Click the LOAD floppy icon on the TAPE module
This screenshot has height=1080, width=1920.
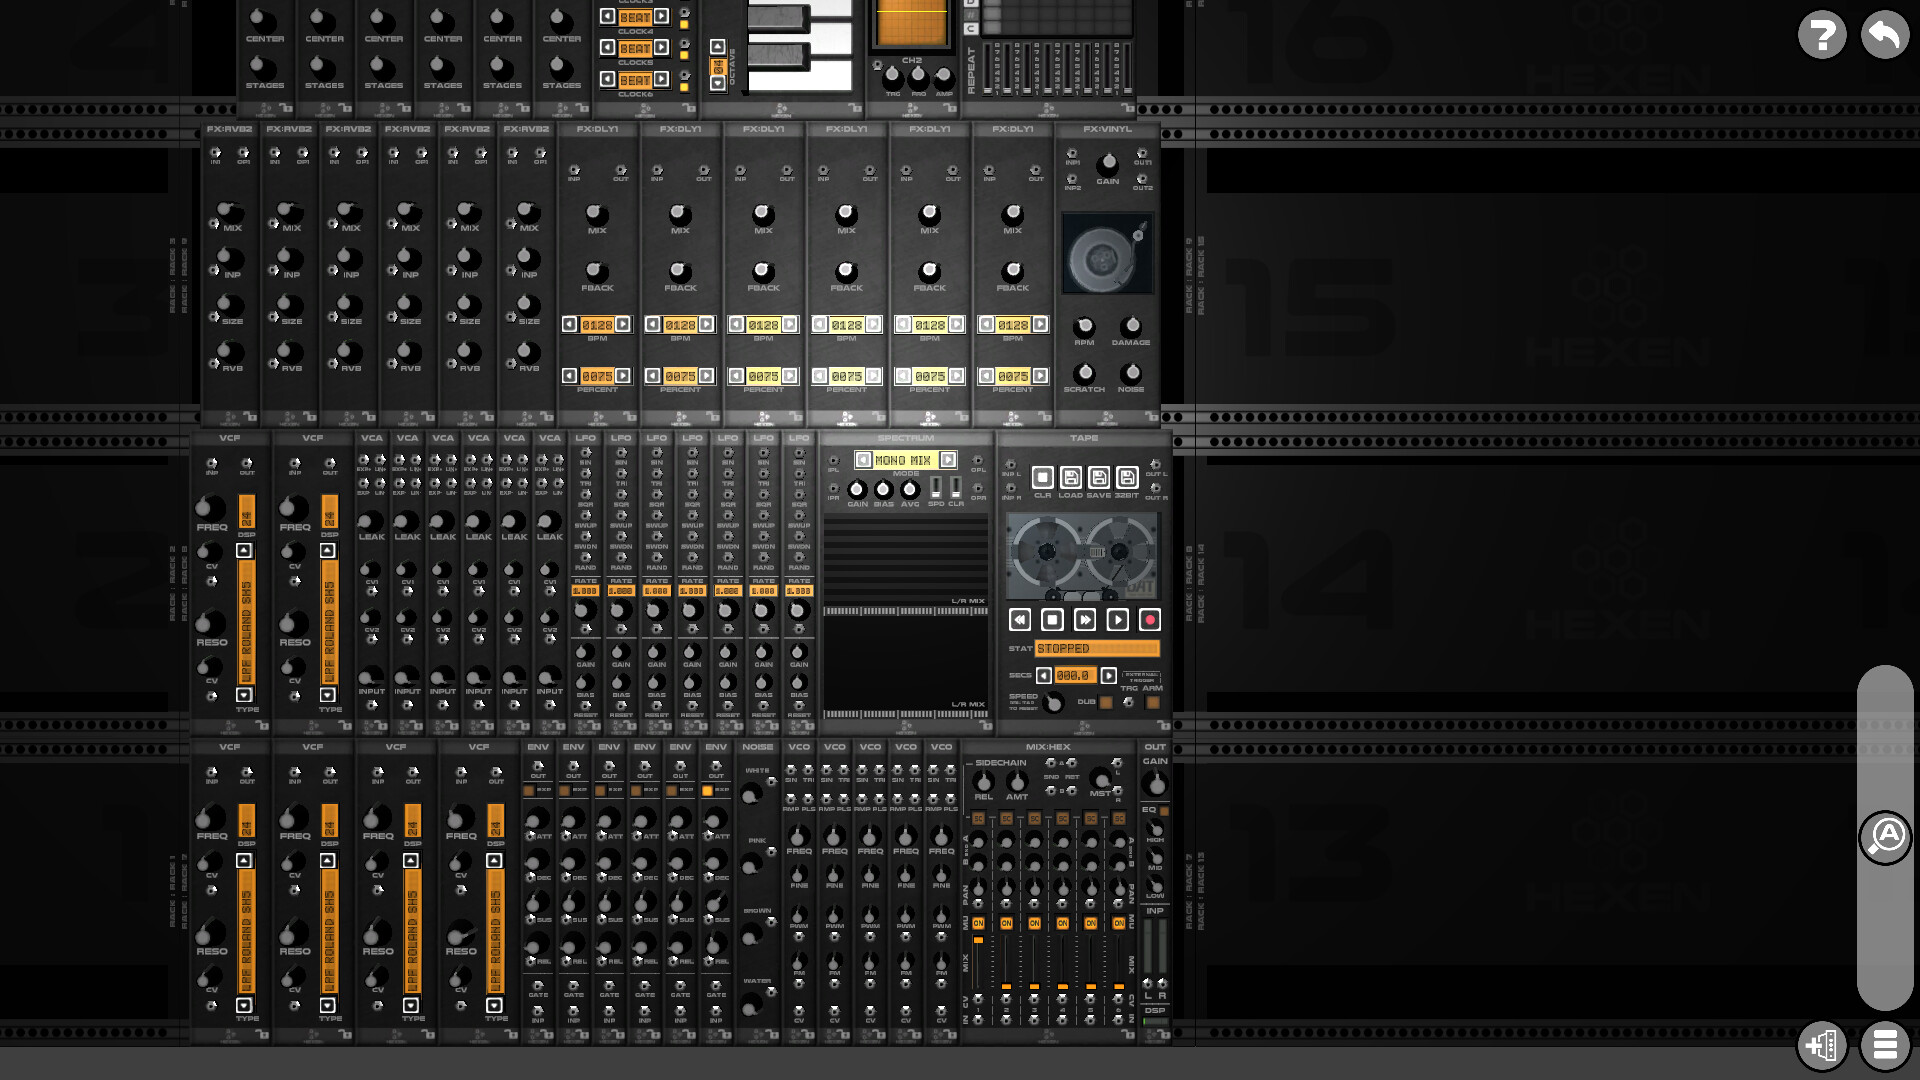click(x=1071, y=478)
